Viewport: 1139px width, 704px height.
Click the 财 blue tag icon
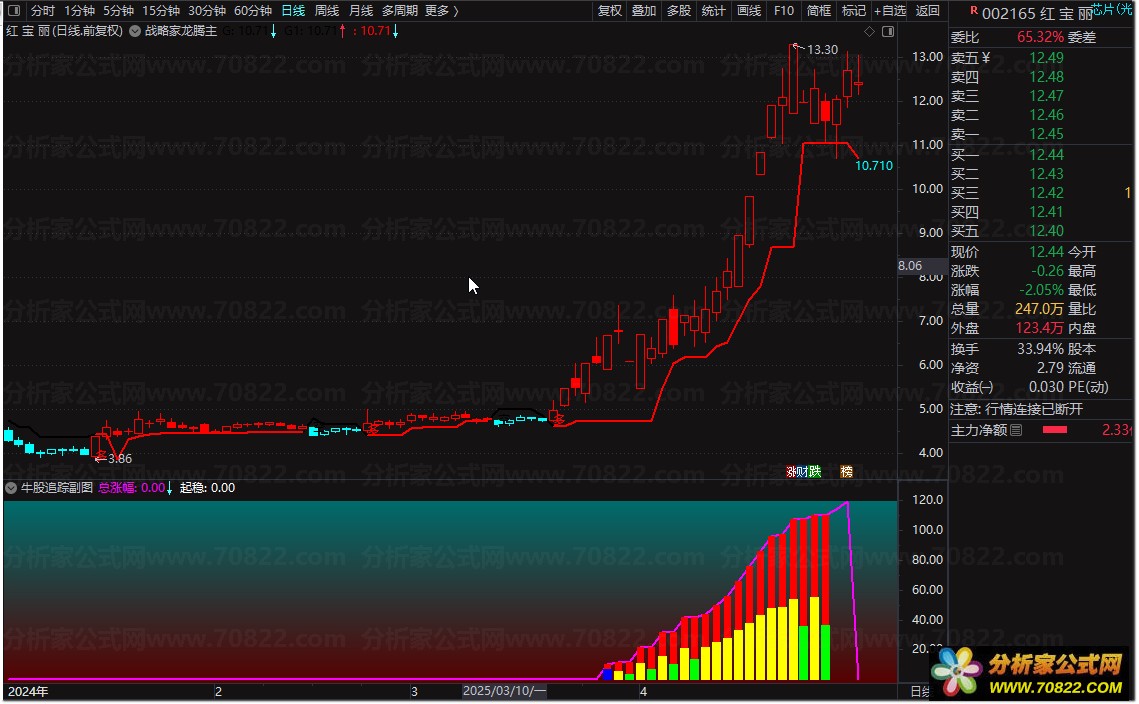tap(803, 472)
